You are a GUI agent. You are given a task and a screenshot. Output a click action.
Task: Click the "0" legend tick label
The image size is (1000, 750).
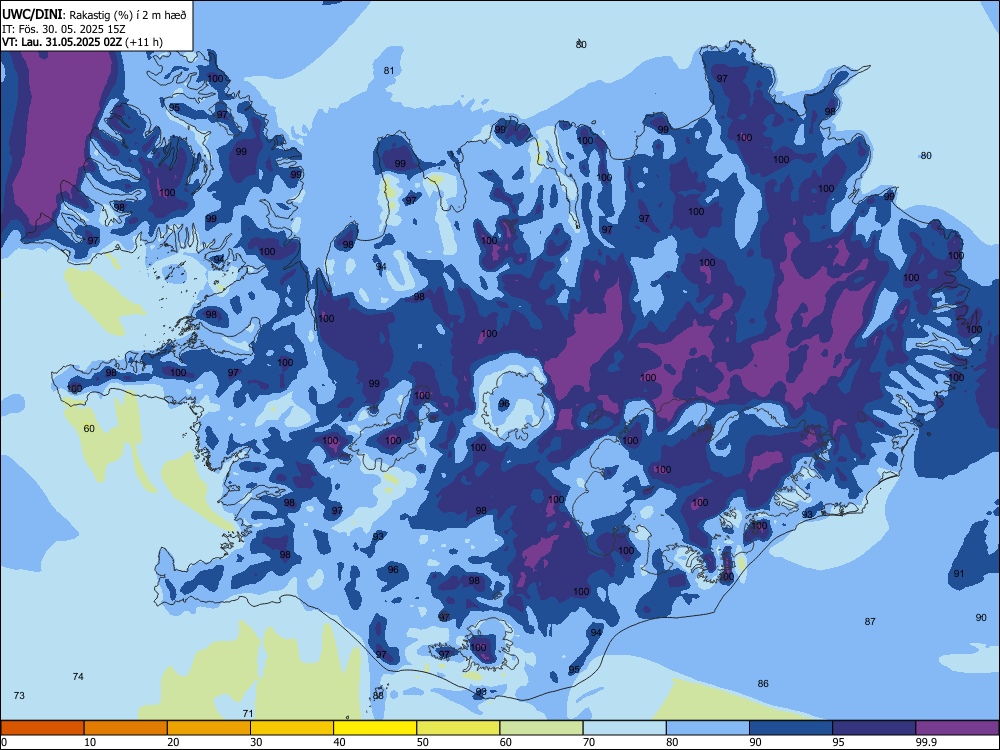(4, 742)
